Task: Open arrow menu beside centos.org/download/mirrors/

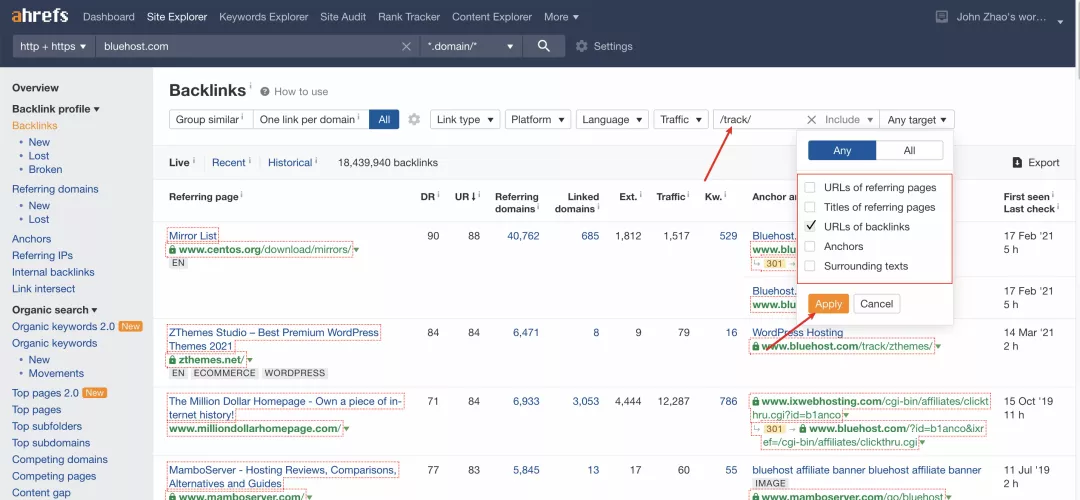Action: (x=356, y=249)
